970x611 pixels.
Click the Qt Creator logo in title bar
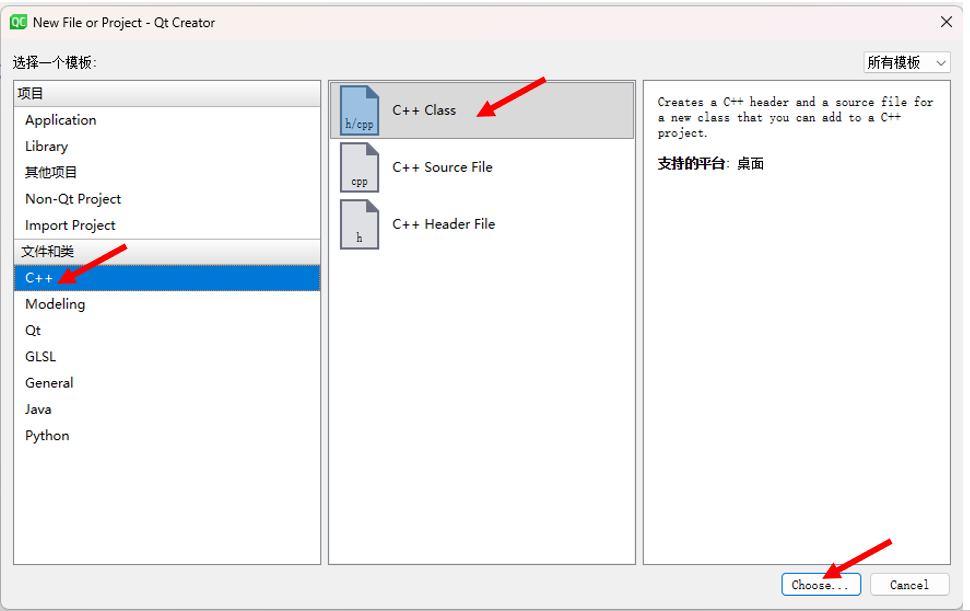pyautogui.click(x=18, y=22)
